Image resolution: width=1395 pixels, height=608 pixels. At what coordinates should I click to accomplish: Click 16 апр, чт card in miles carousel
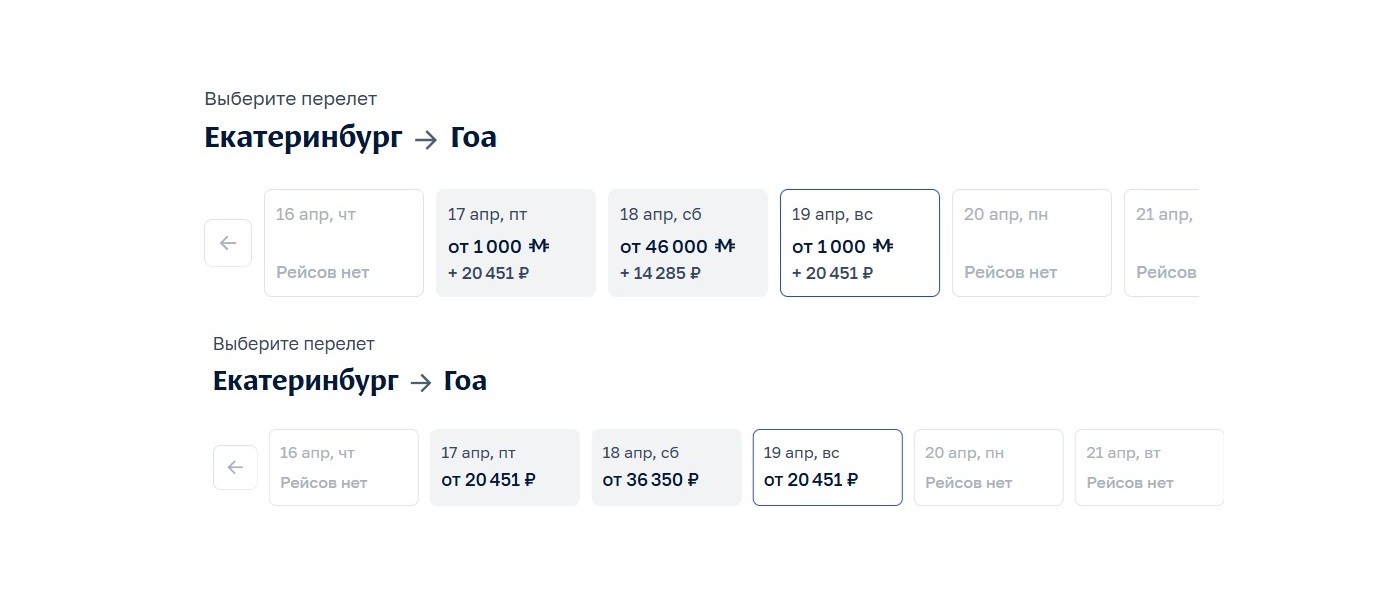point(343,243)
